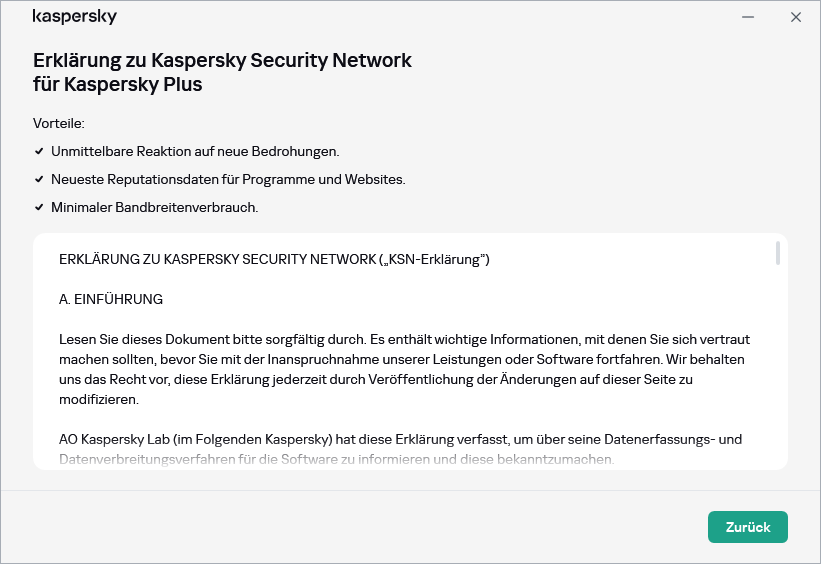Click the KSN statement scrollbar thumb
The image size is (821, 564).
coord(778,253)
